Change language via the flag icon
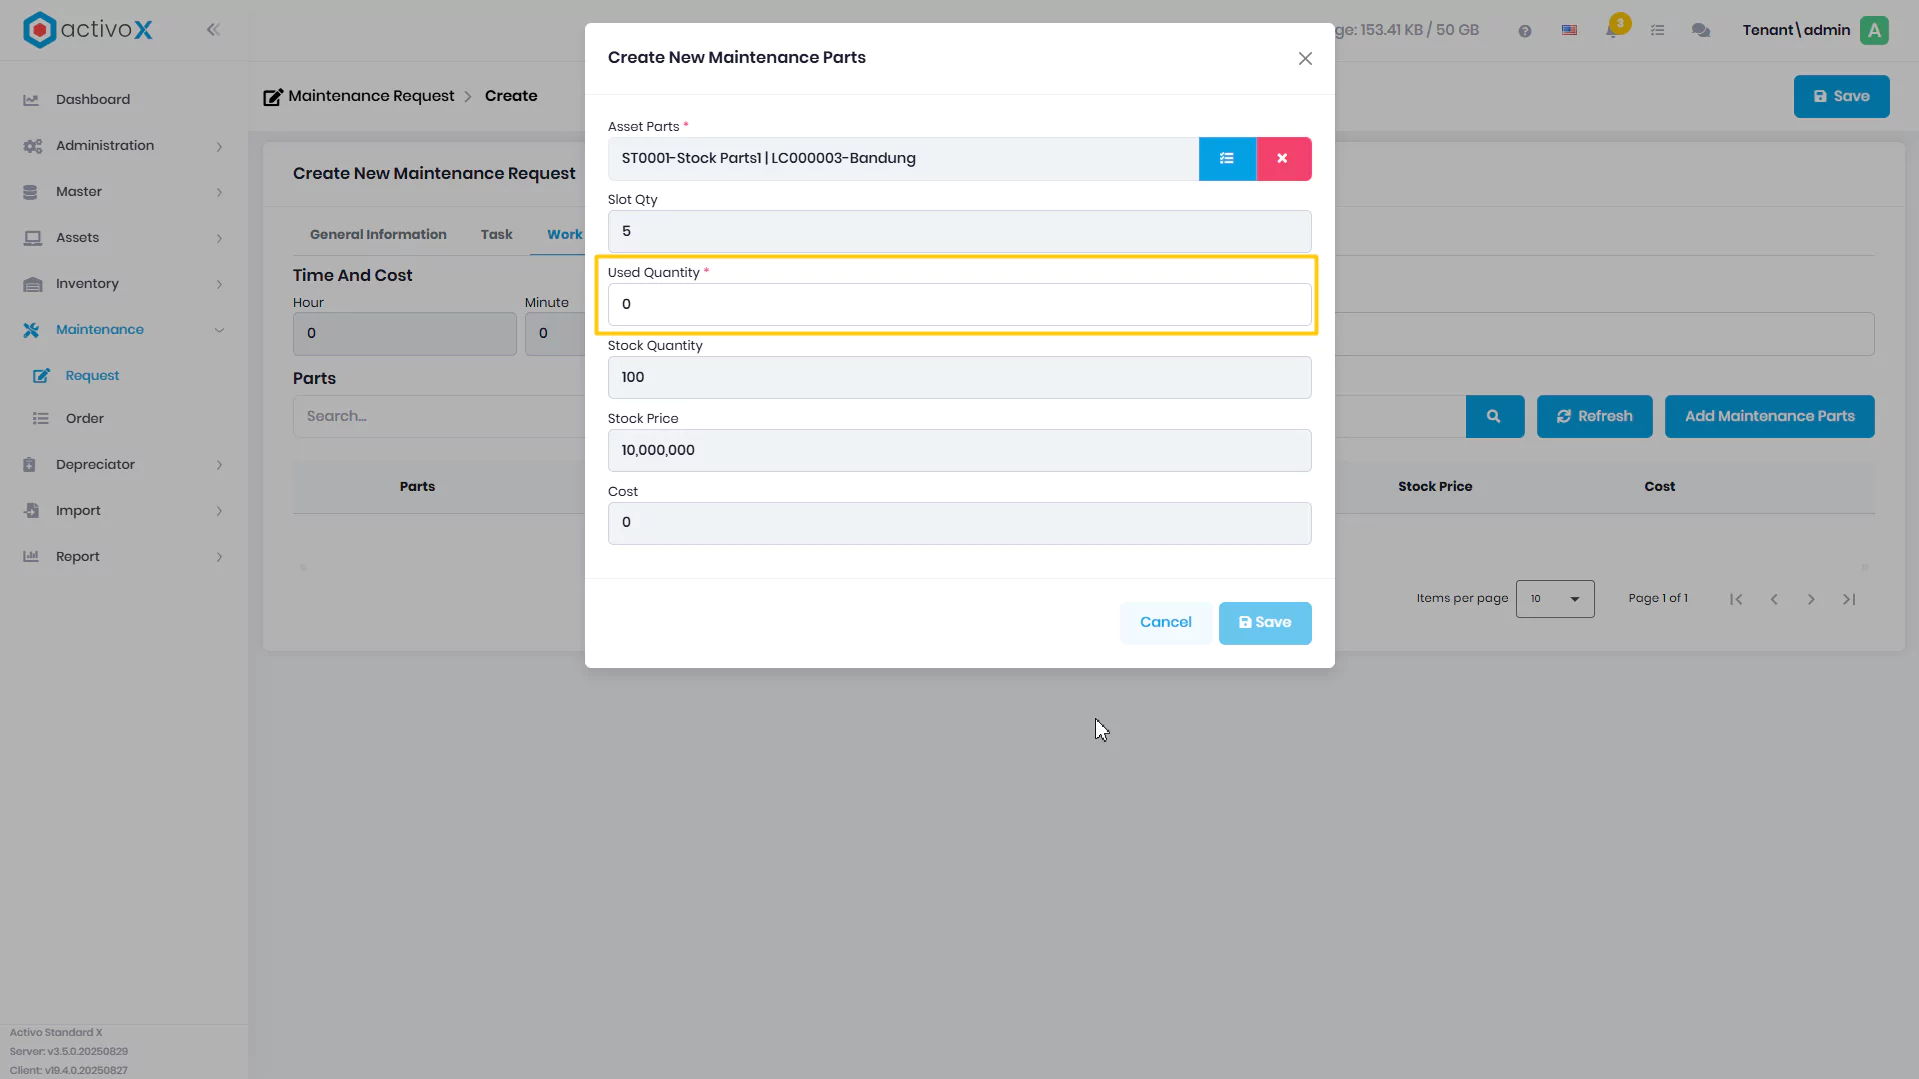Image resolution: width=1919 pixels, height=1079 pixels. tap(1570, 31)
